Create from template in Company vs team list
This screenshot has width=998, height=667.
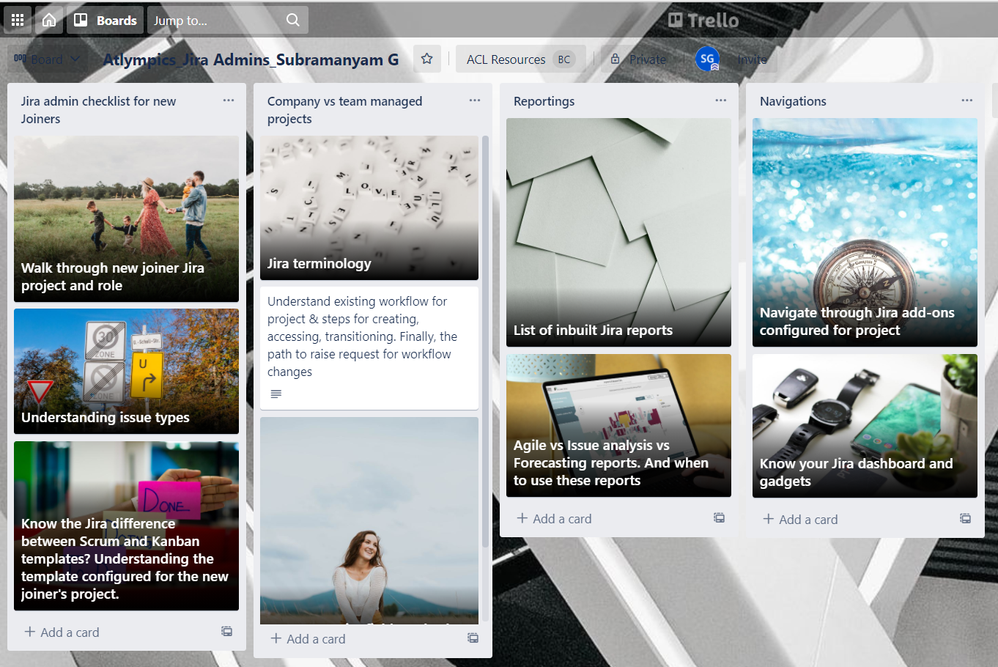click(473, 638)
